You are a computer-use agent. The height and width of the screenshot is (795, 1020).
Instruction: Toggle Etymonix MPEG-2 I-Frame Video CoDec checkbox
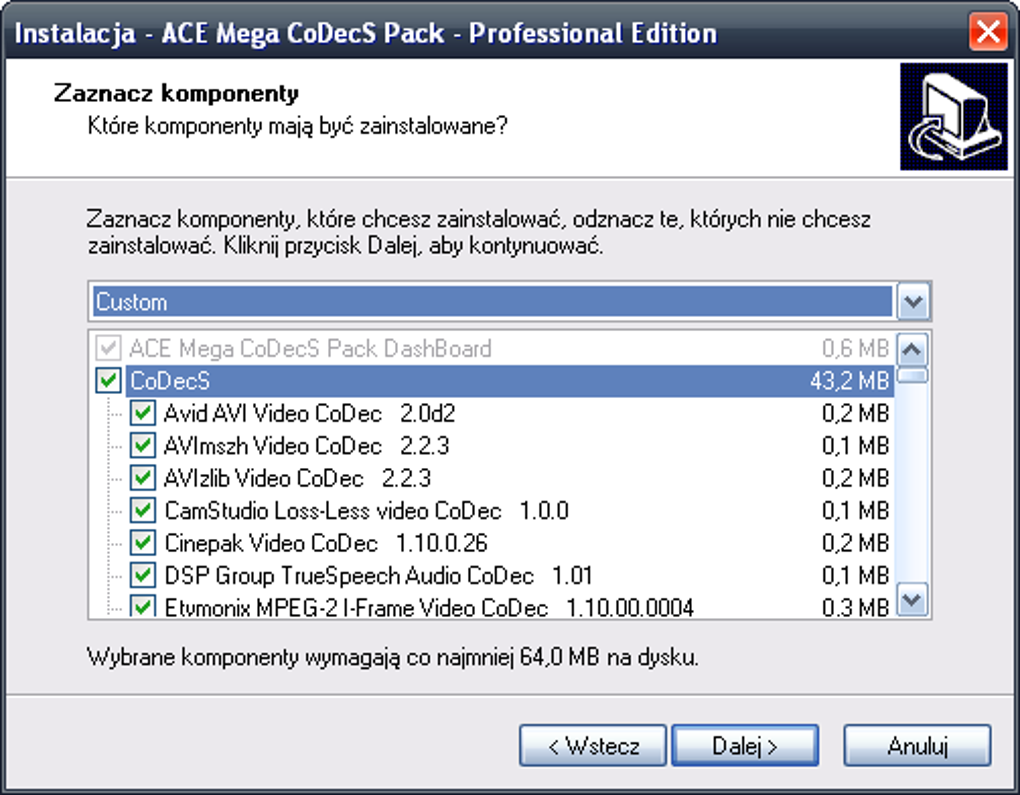coord(144,607)
